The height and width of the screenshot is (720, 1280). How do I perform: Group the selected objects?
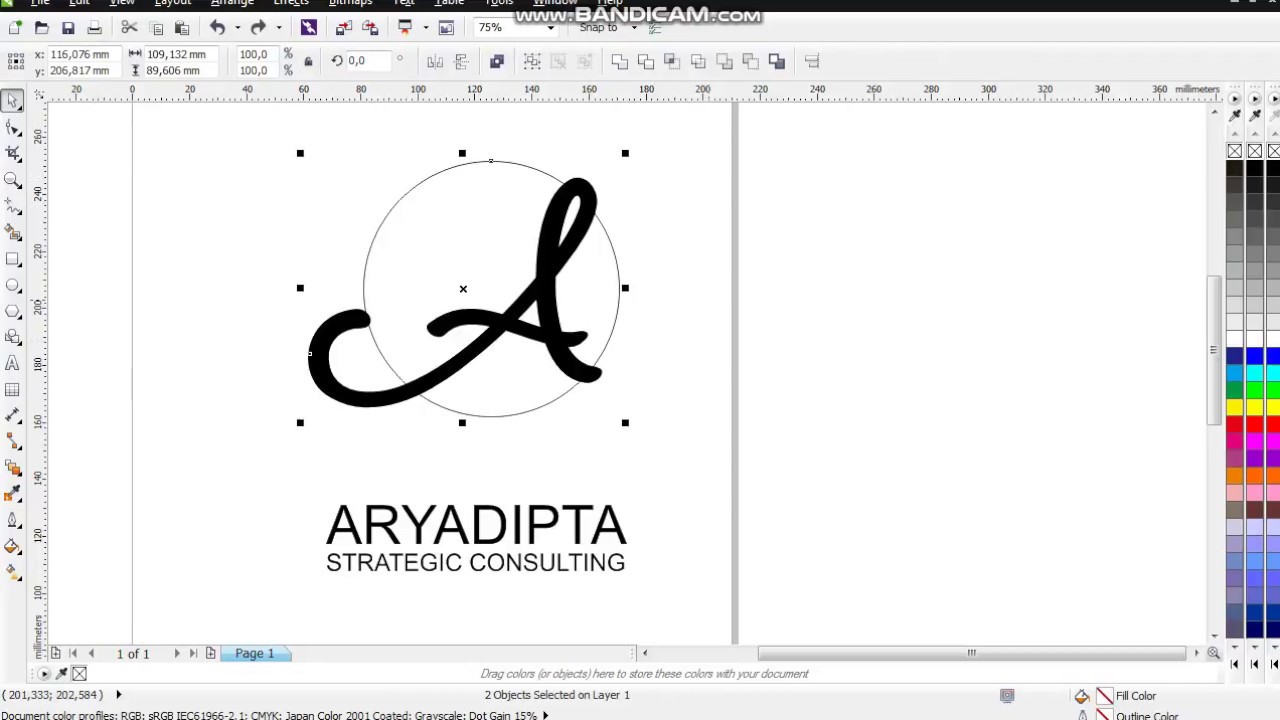[532, 62]
